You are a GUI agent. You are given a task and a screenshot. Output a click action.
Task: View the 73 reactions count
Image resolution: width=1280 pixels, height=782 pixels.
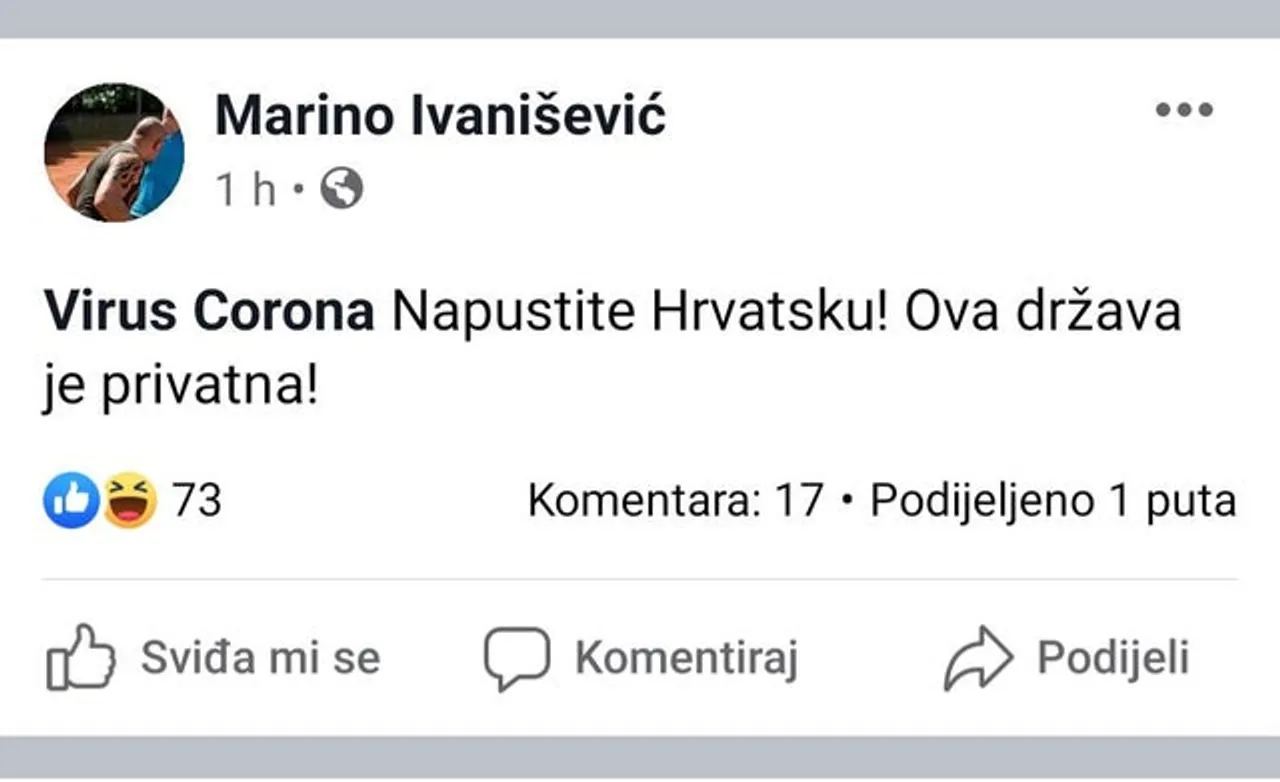(197, 500)
